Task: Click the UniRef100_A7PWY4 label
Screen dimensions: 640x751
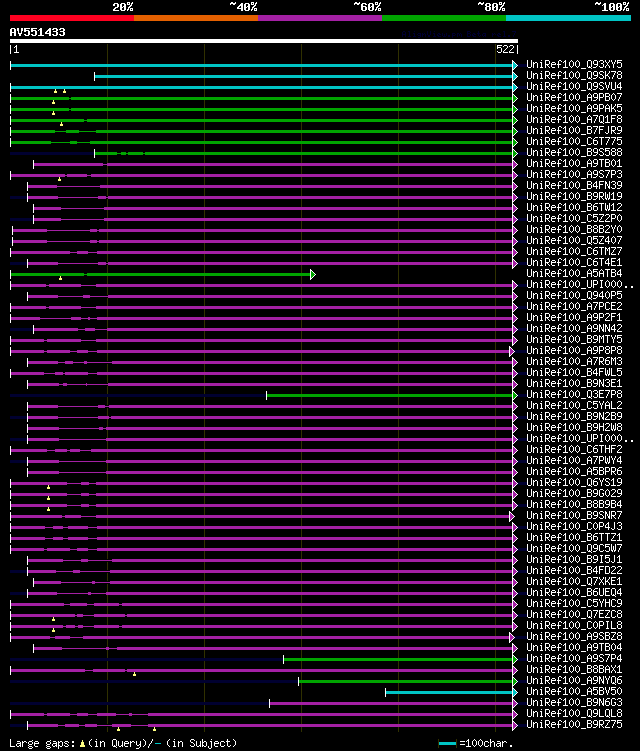Action: coord(574,461)
